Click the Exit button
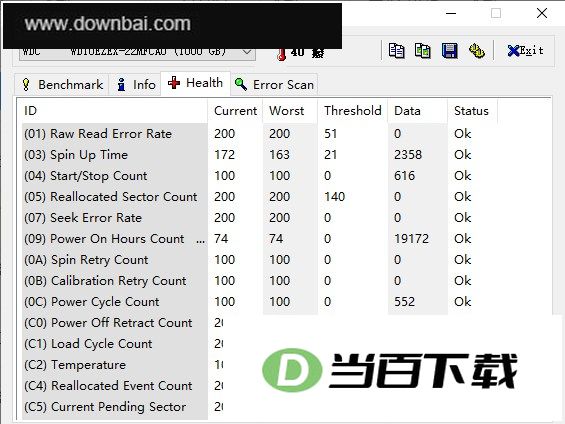Screen dimensions: 565x424 (x=525, y=51)
